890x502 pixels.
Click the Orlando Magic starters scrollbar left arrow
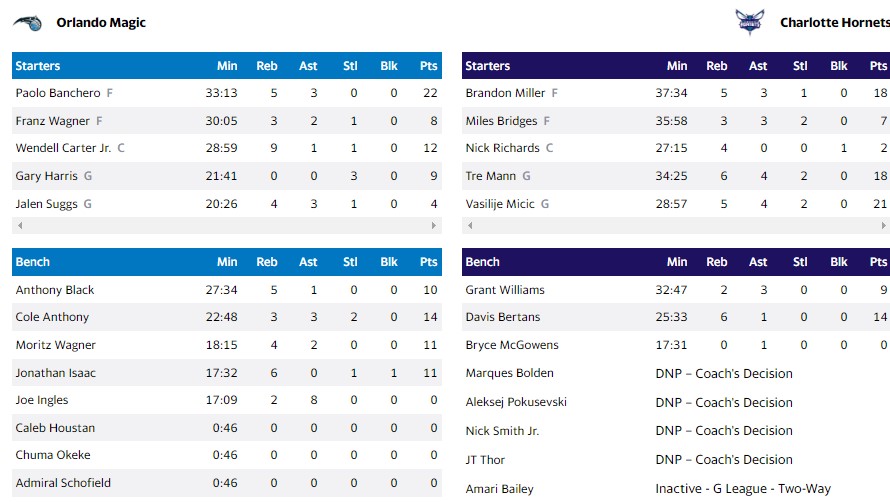(19, 226)
